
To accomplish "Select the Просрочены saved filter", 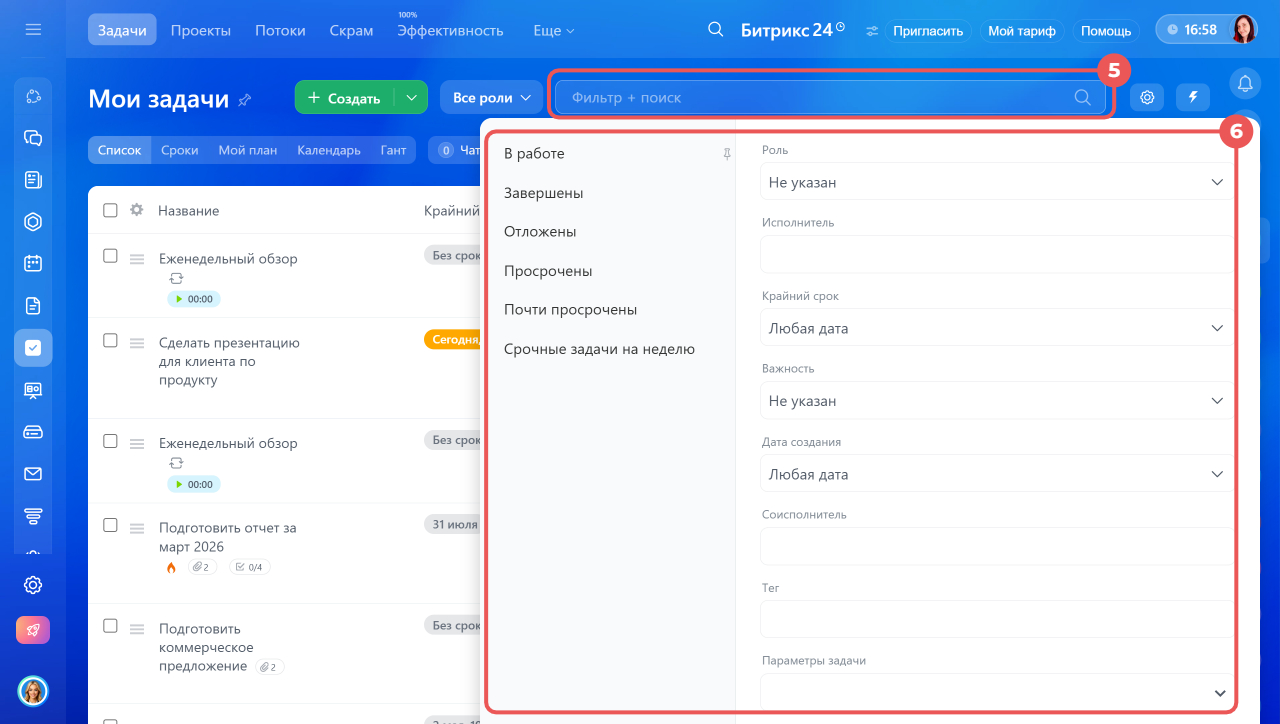I will click(548, 271).
